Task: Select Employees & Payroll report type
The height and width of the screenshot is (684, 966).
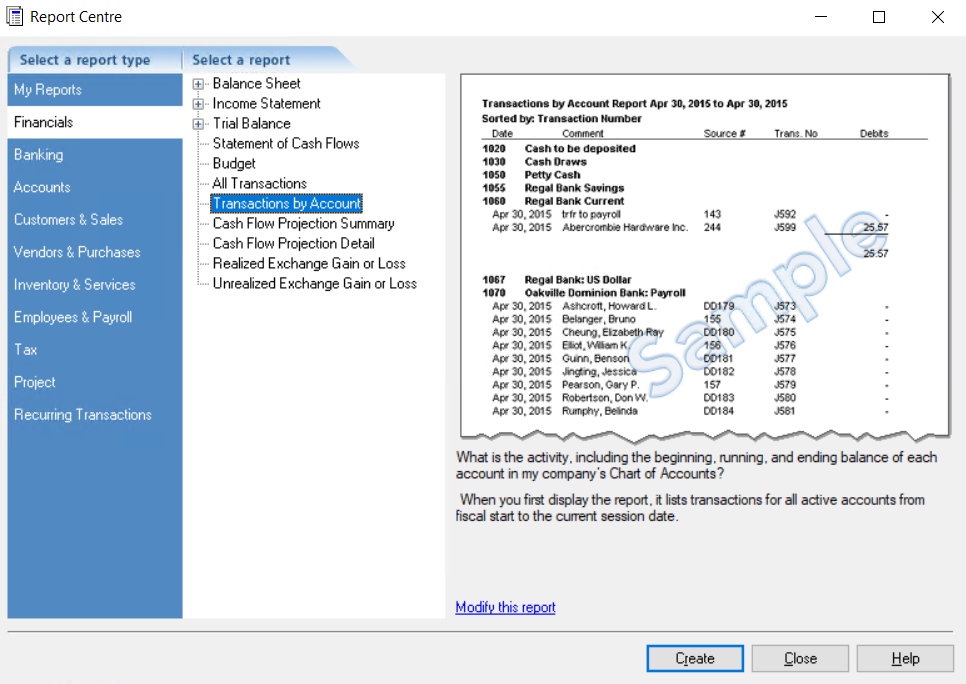Action: (73, 317)
